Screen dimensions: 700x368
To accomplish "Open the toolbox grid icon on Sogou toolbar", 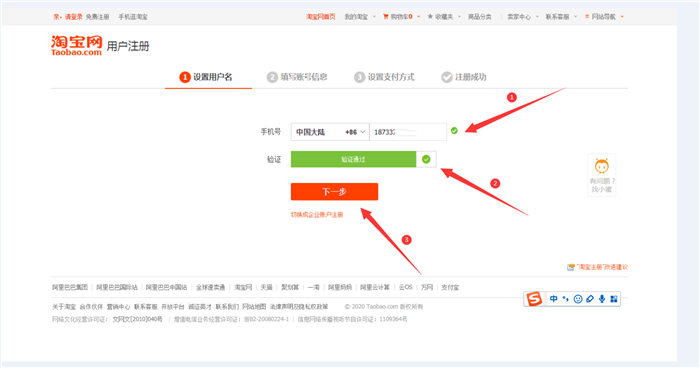I will click(x=614, y=299).
